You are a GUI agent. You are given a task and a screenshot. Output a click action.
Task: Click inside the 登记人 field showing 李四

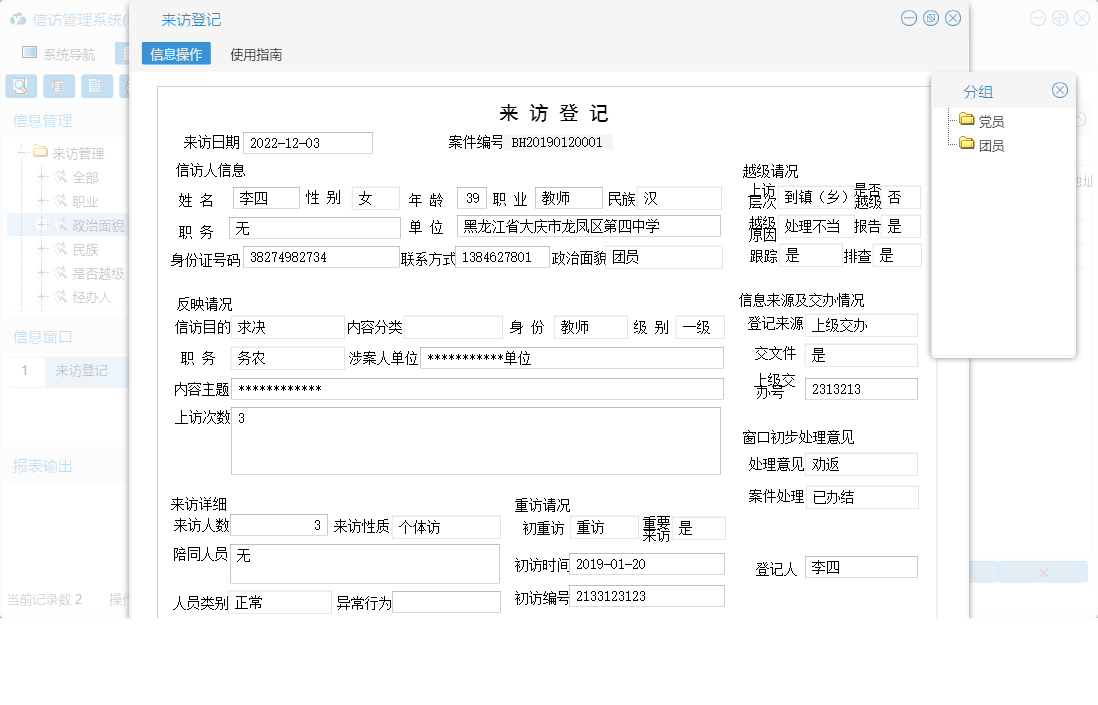861,566
